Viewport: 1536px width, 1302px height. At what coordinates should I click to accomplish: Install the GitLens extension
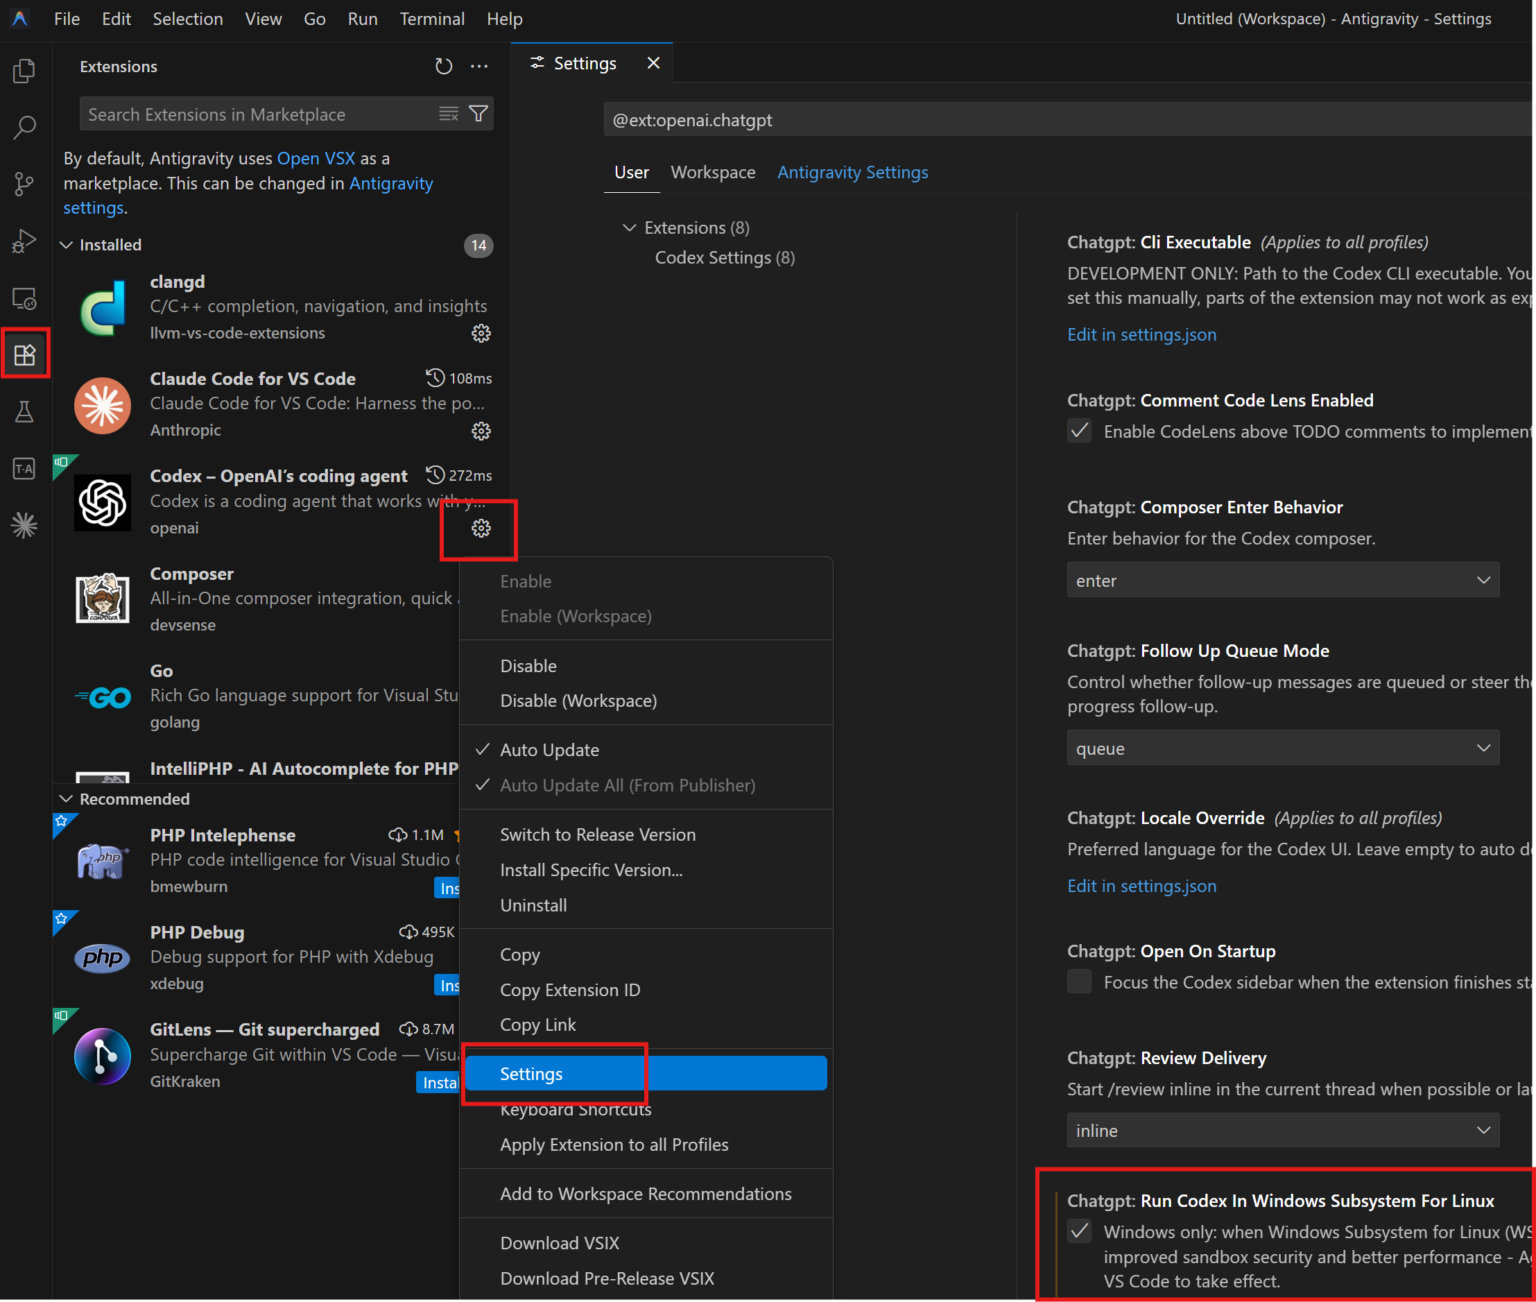pos(438,1083)
